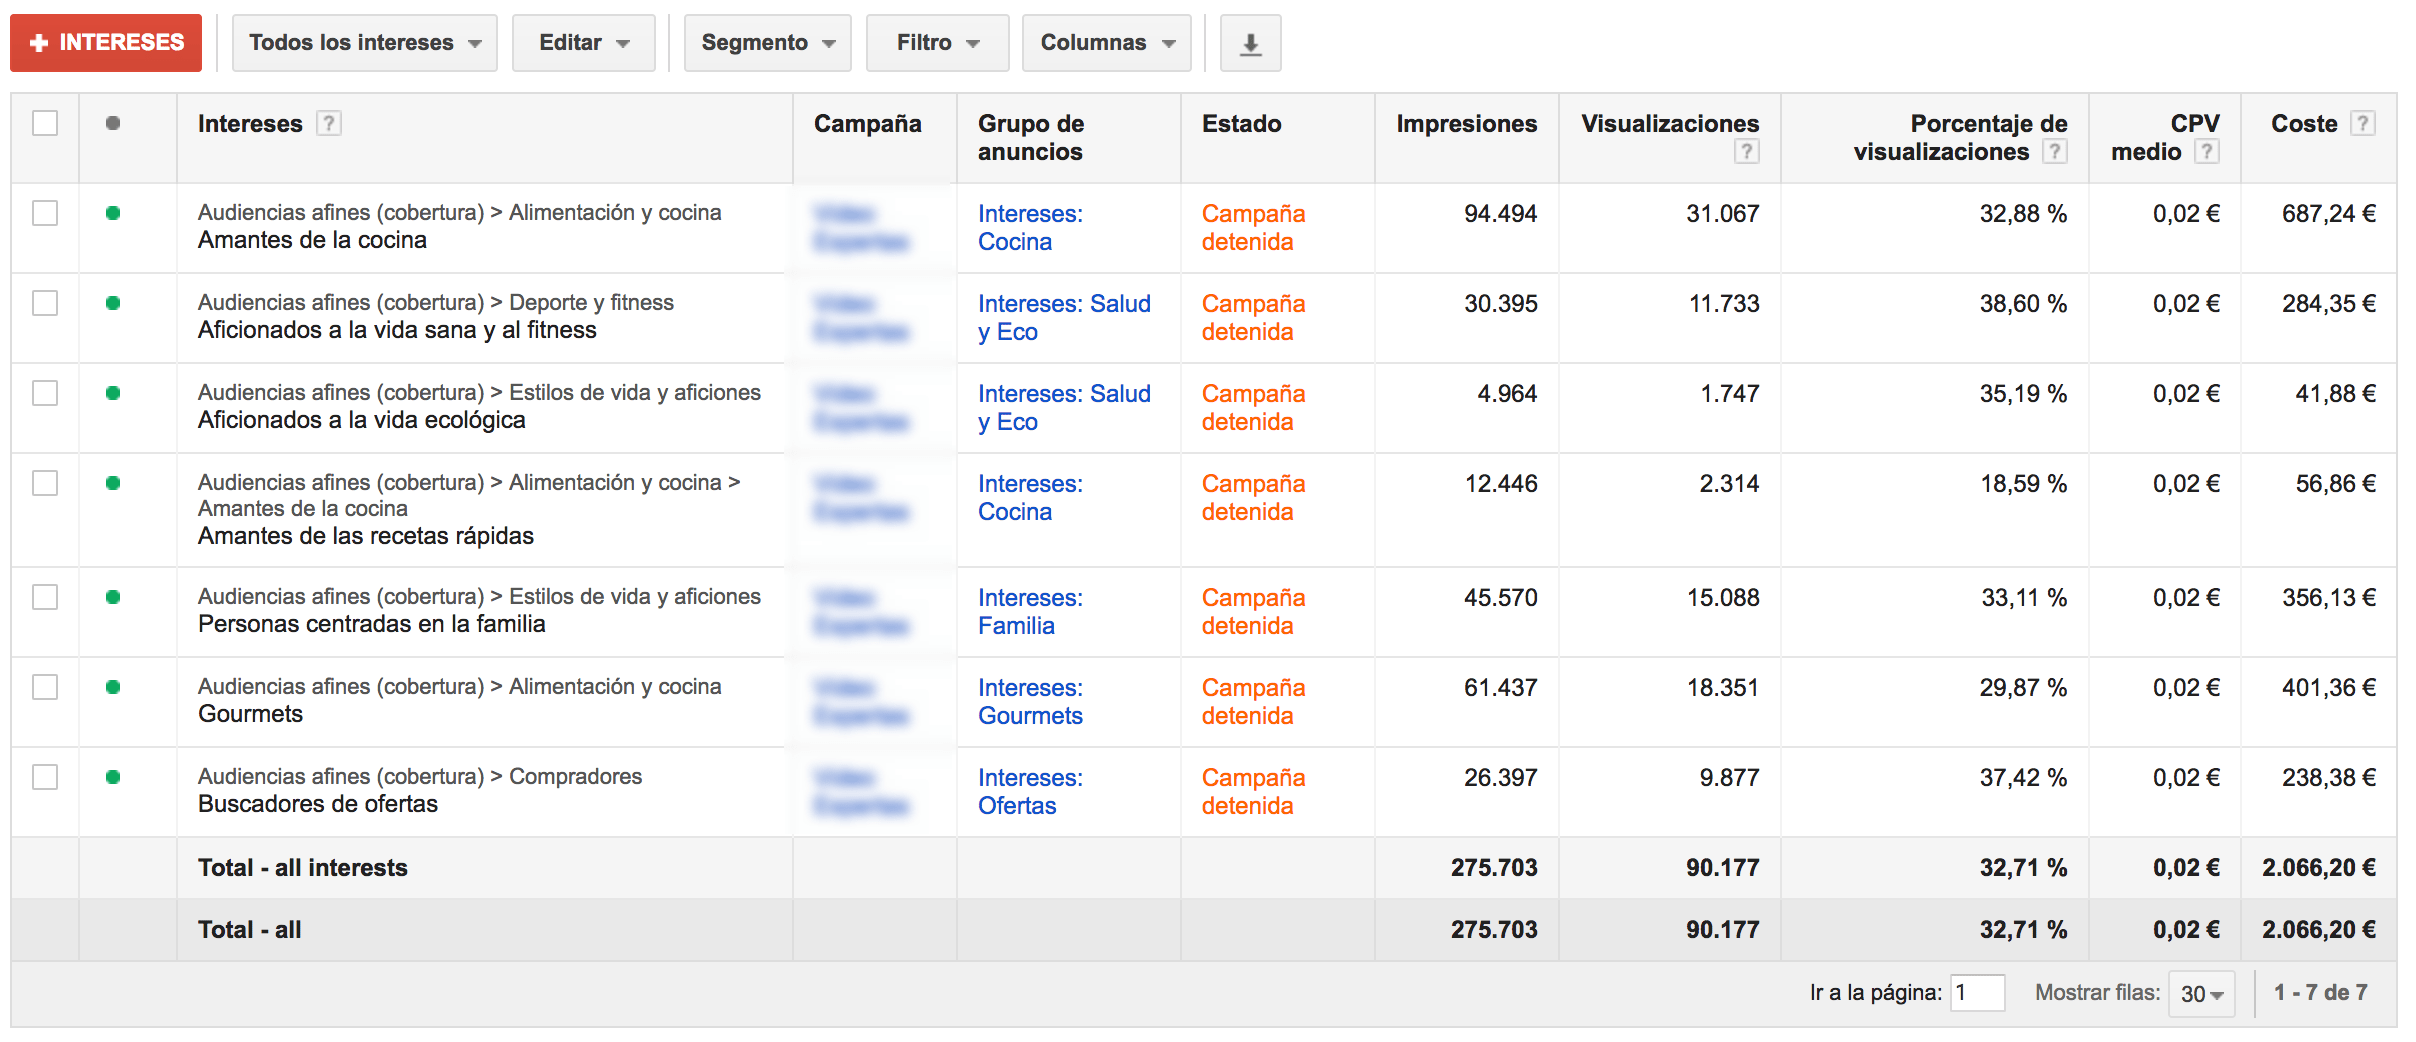Click the Total - all interests row label
This screenshot has height=1042, width=2416.
pyautogui.click(x=303, y=868)
